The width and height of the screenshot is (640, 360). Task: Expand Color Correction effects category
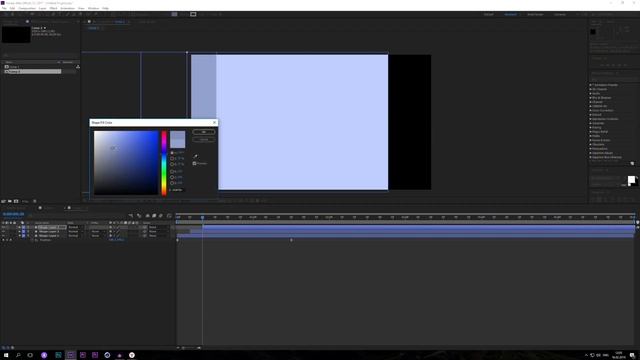pyautogui.click(x=591, y=110)
